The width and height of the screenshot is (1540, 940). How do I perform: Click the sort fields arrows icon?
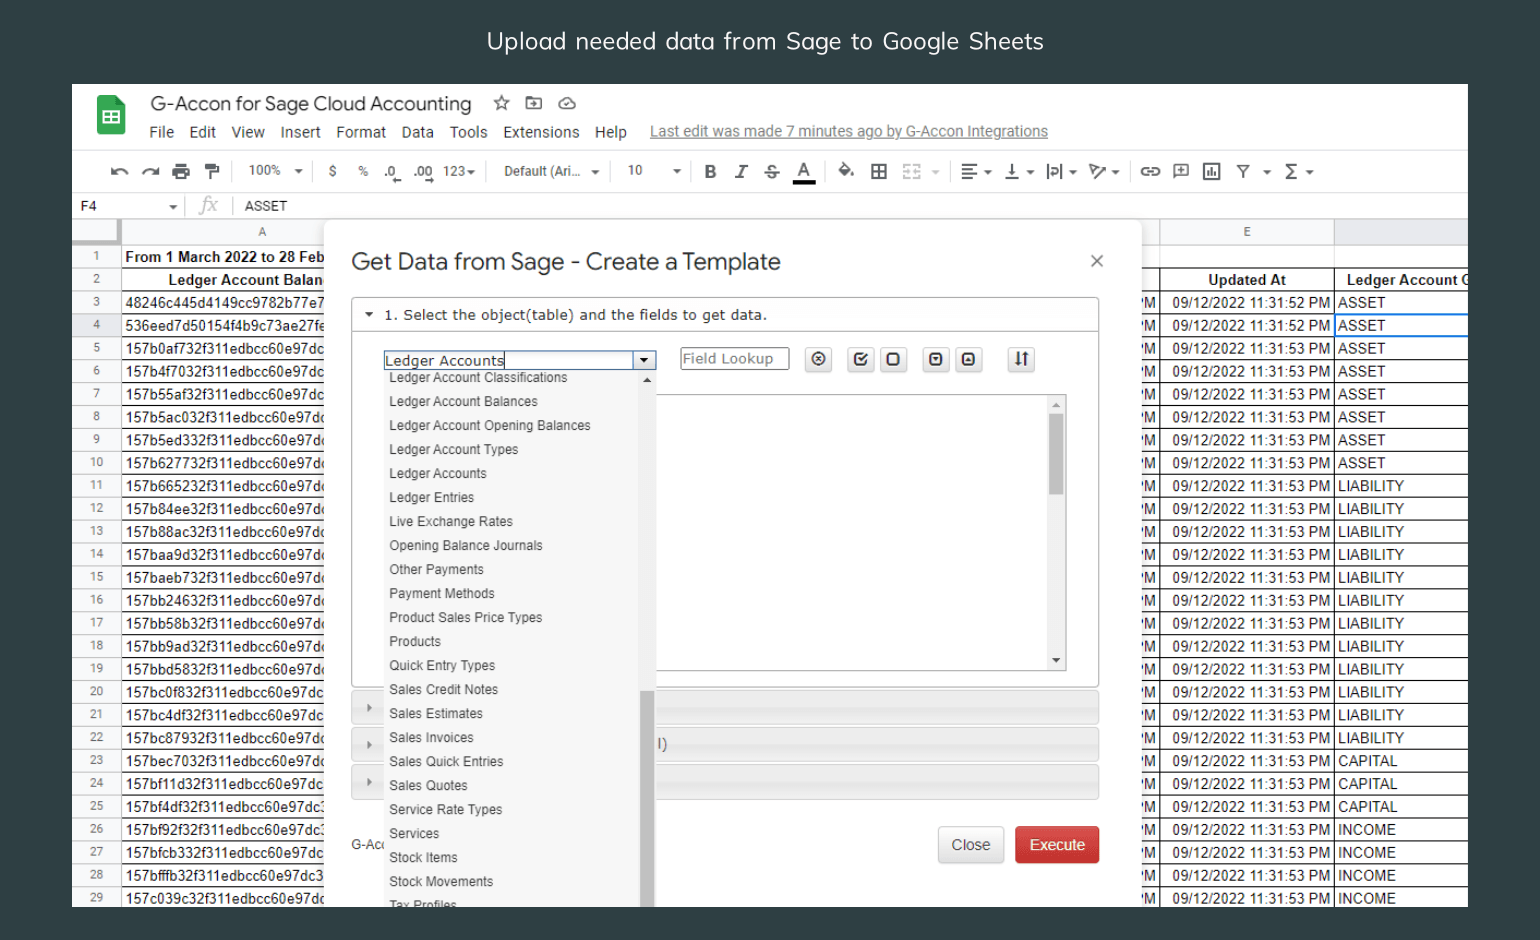click(1021, 359)
